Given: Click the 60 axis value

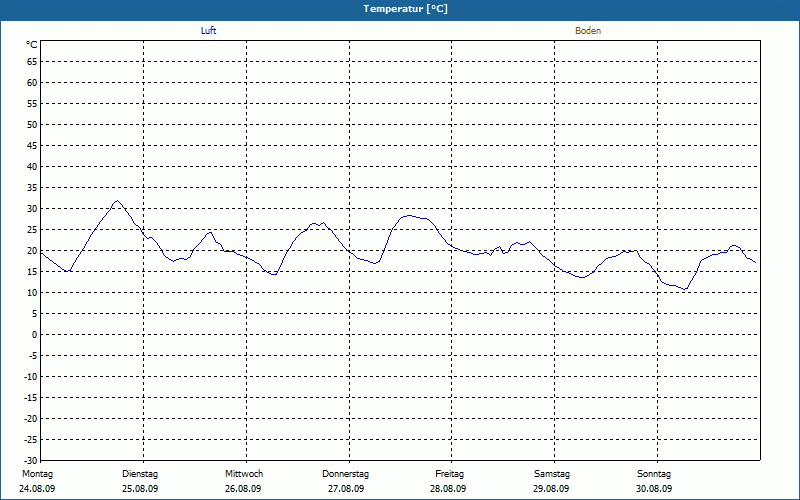Looking at the screenshot, I should pos(32,83).
